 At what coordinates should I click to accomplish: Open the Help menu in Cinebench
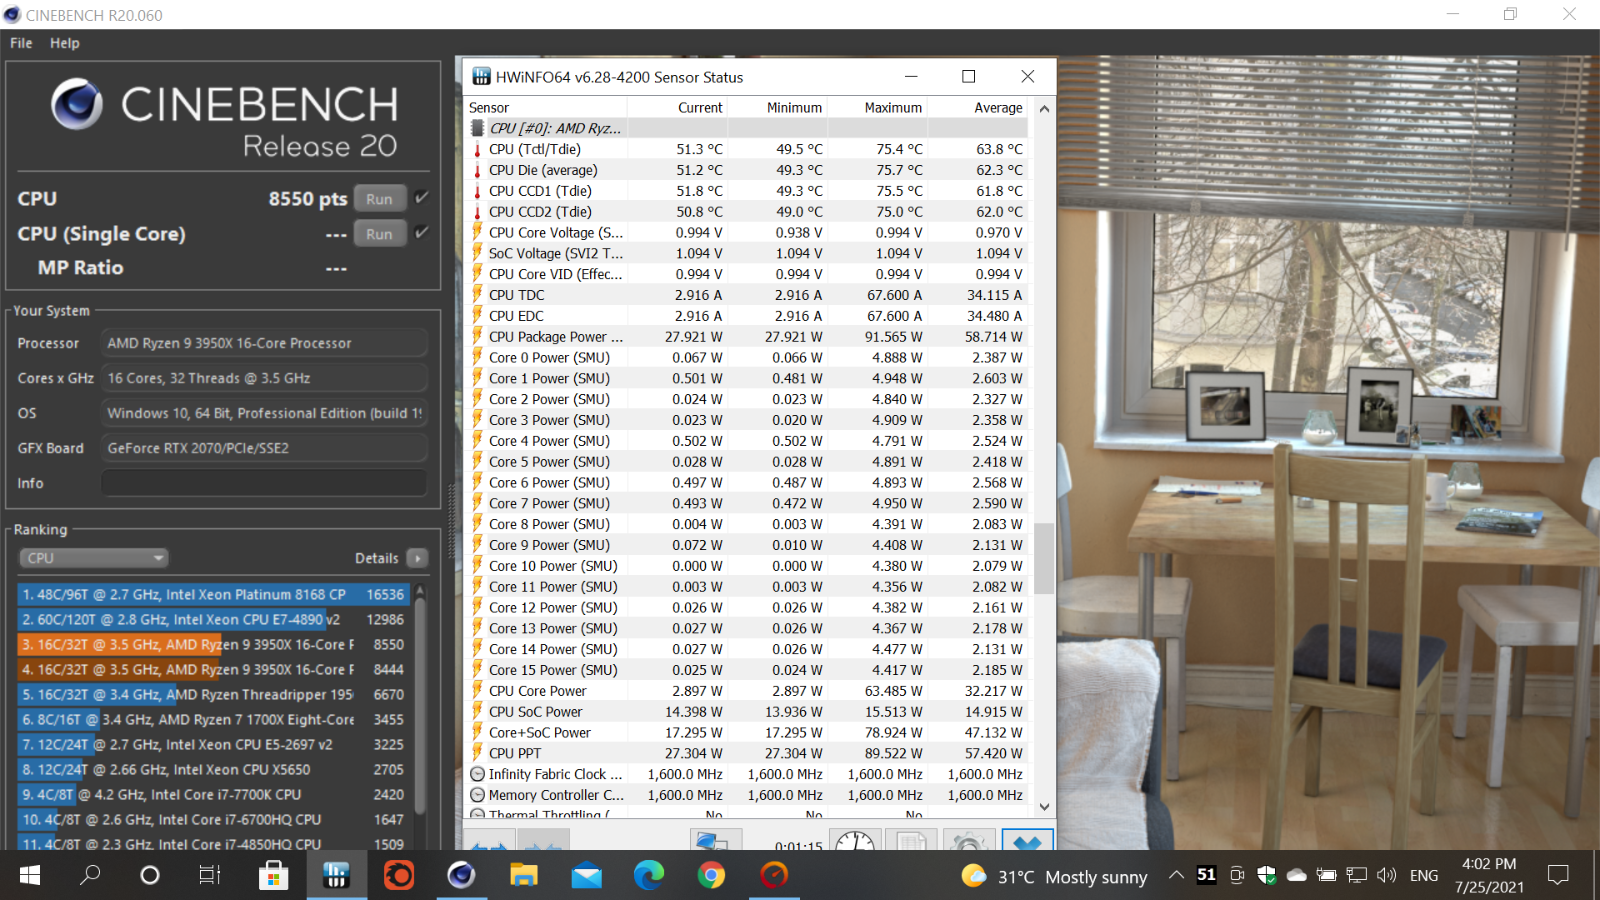(65, 43)
